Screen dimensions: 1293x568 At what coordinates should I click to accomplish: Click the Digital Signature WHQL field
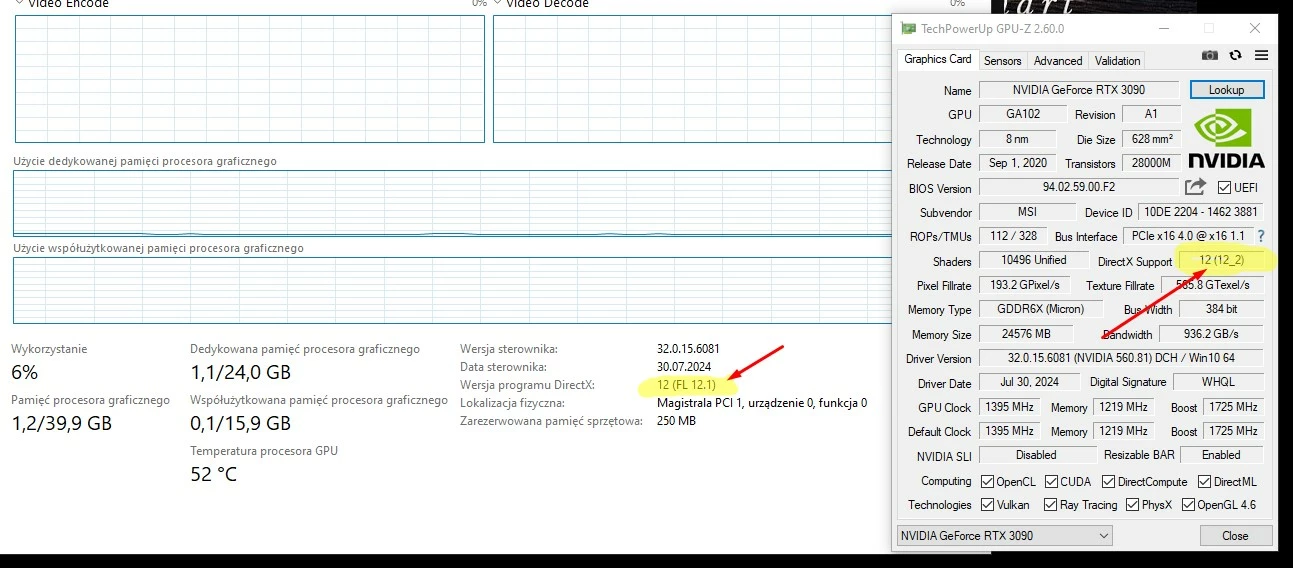coord(1219,382)
